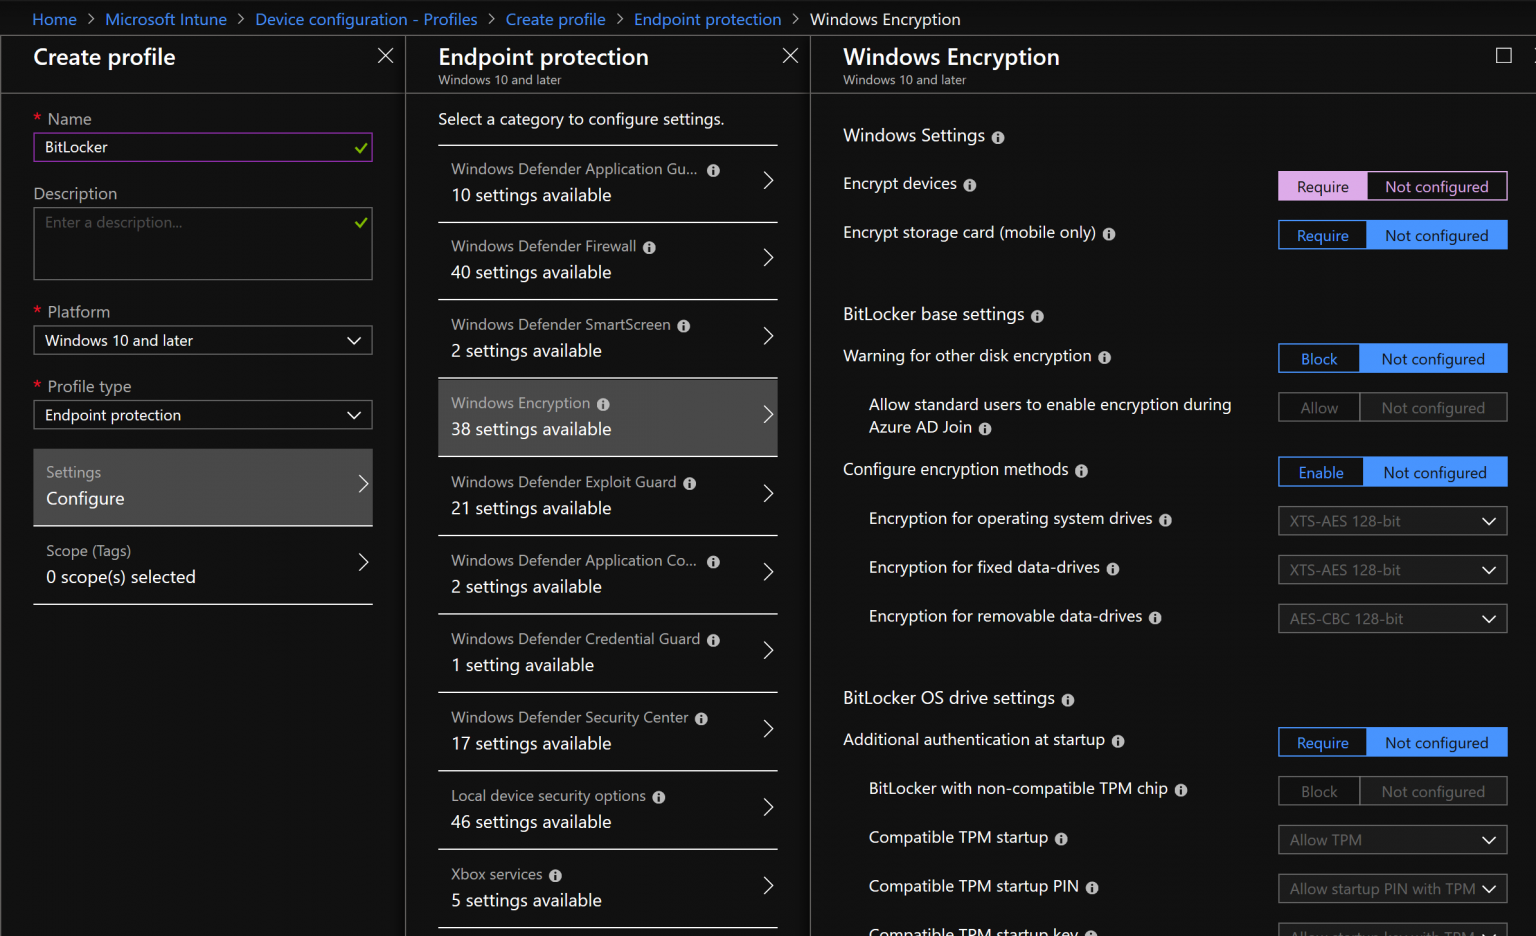Viewport: 1536px width, 936px height.
Task: Click the Description input field
Action: click(203, 243)
